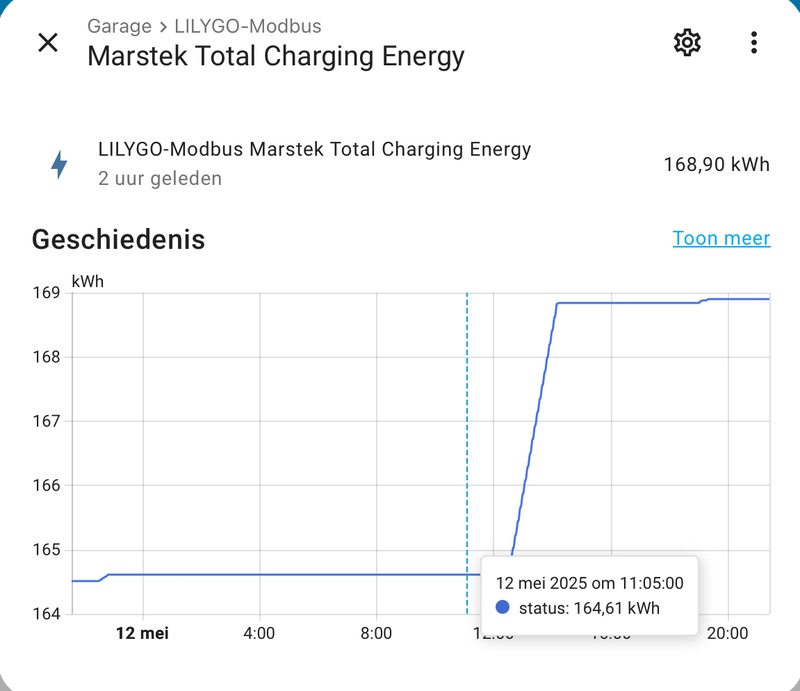This screenshot has width=800, height=691.
Task: Click the "12 mei" x-axis label
Action: (143, 633)
